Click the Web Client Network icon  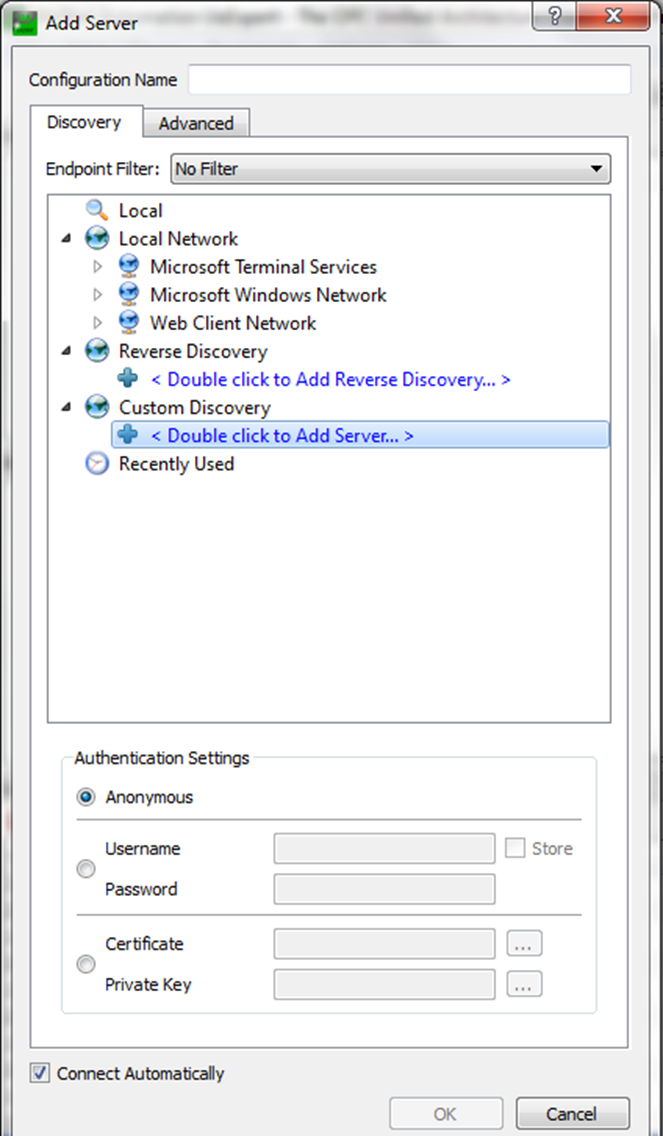[128, 323]
